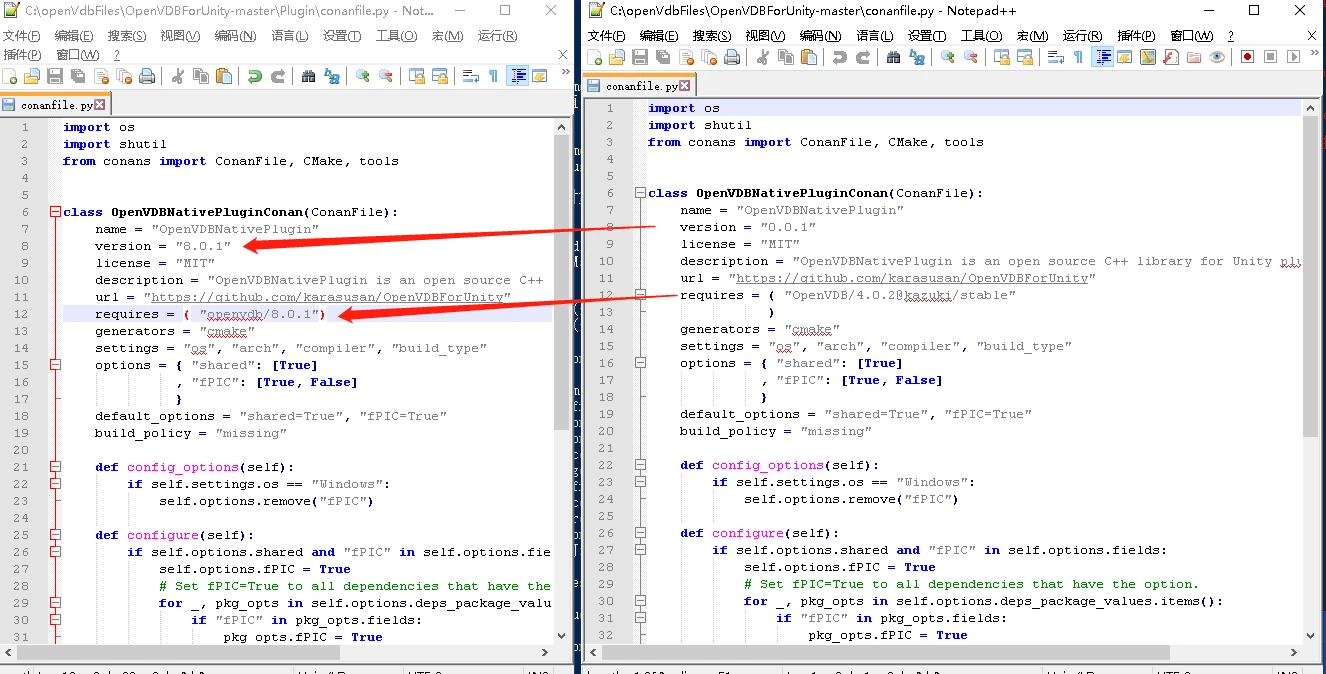
Task: Click github URL string in right window code
Action: point(912,278)
